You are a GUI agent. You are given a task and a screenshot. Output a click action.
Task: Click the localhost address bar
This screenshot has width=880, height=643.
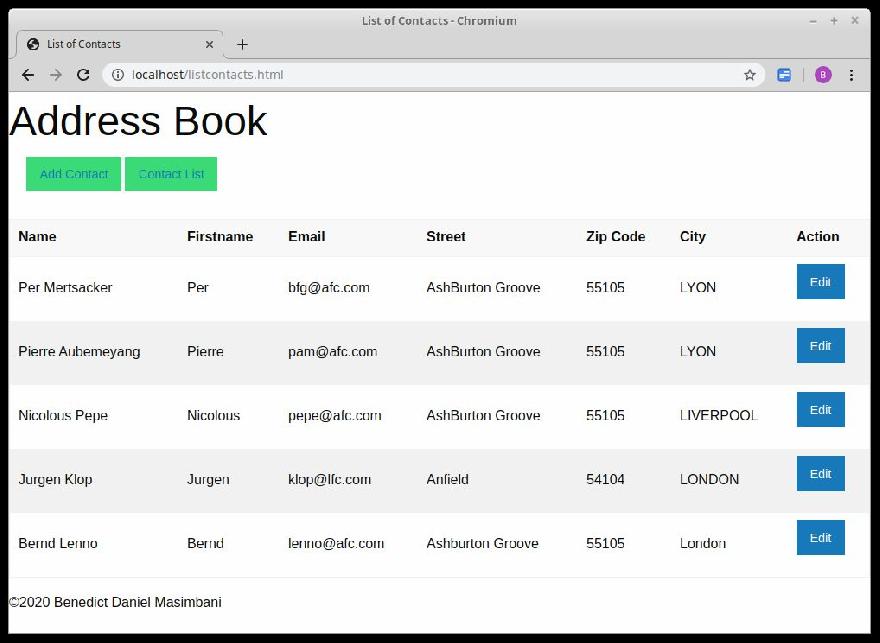(x=433, y=75)
